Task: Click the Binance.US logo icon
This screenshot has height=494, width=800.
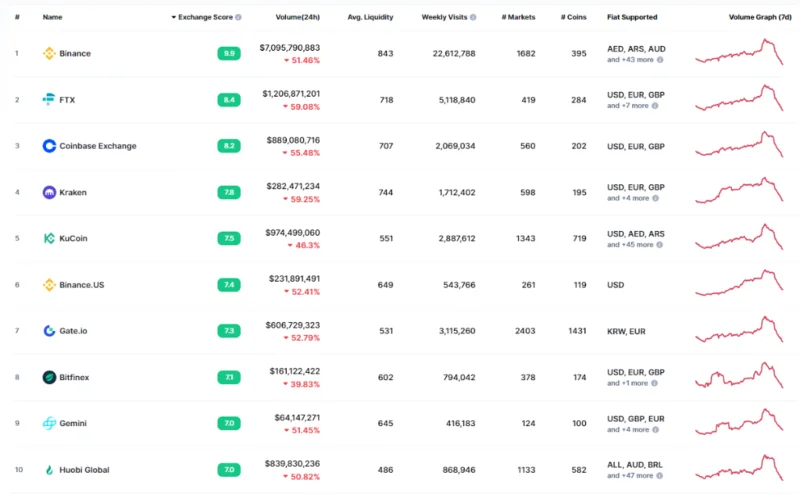Action: tap(49, 285)
